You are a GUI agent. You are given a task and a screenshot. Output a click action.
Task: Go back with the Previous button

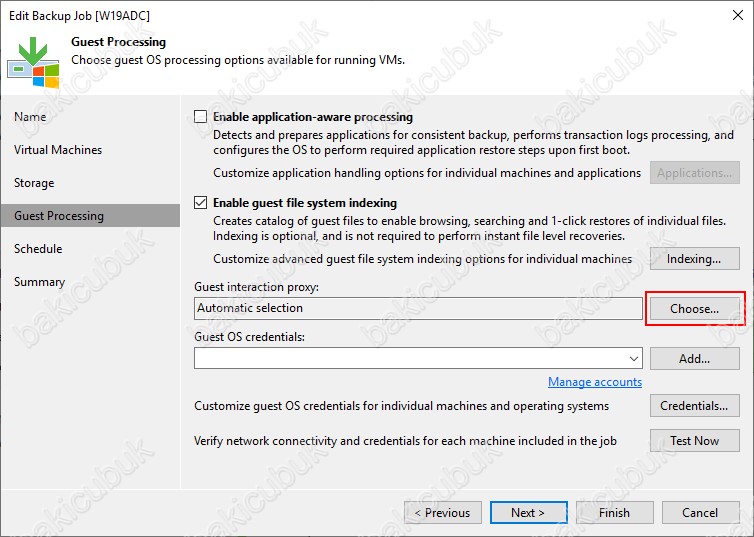point(443,513)
